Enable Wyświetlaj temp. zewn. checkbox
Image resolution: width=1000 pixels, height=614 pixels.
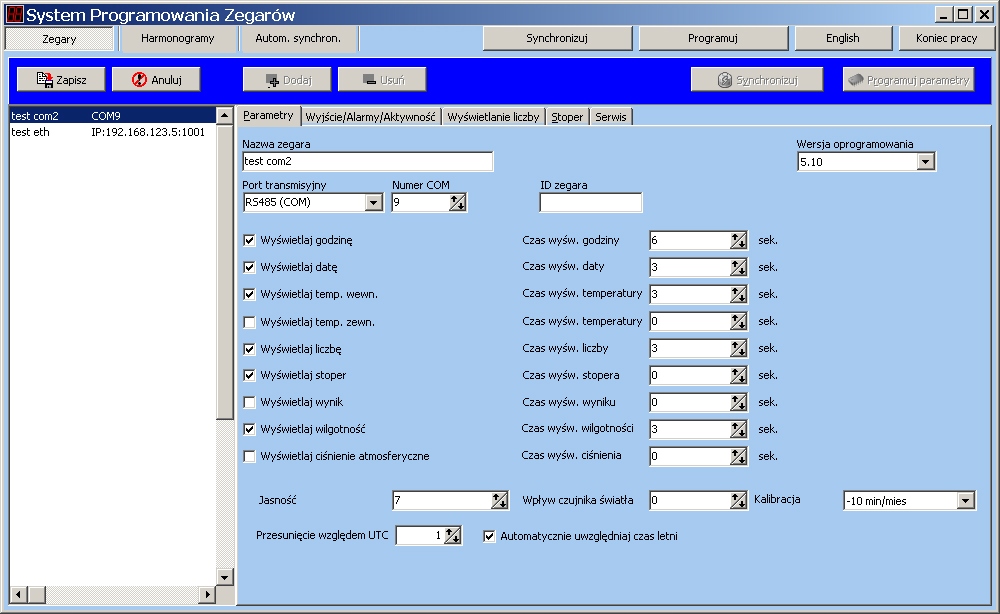point(249,322)
